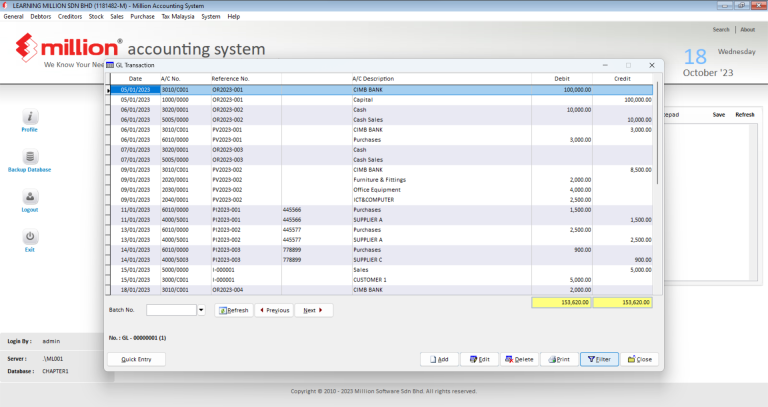
Task: Click account number 2040/0001
Action: pyautogui.click(x=175, y=200)
